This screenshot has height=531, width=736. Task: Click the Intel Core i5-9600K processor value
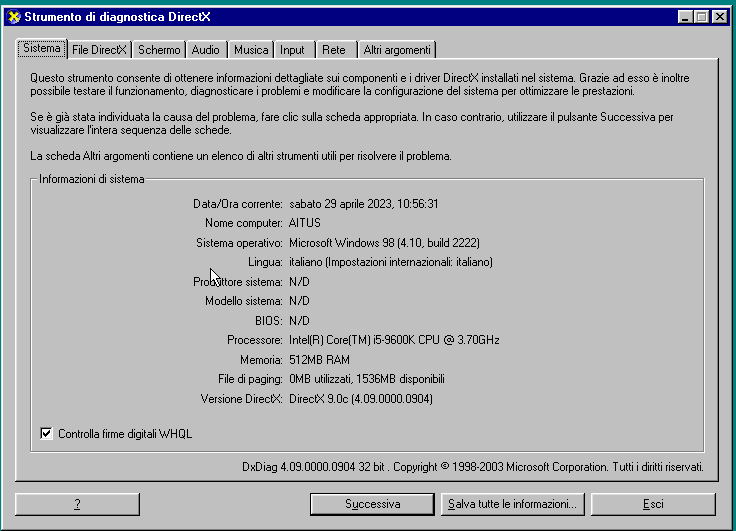[x=394, y=339]
